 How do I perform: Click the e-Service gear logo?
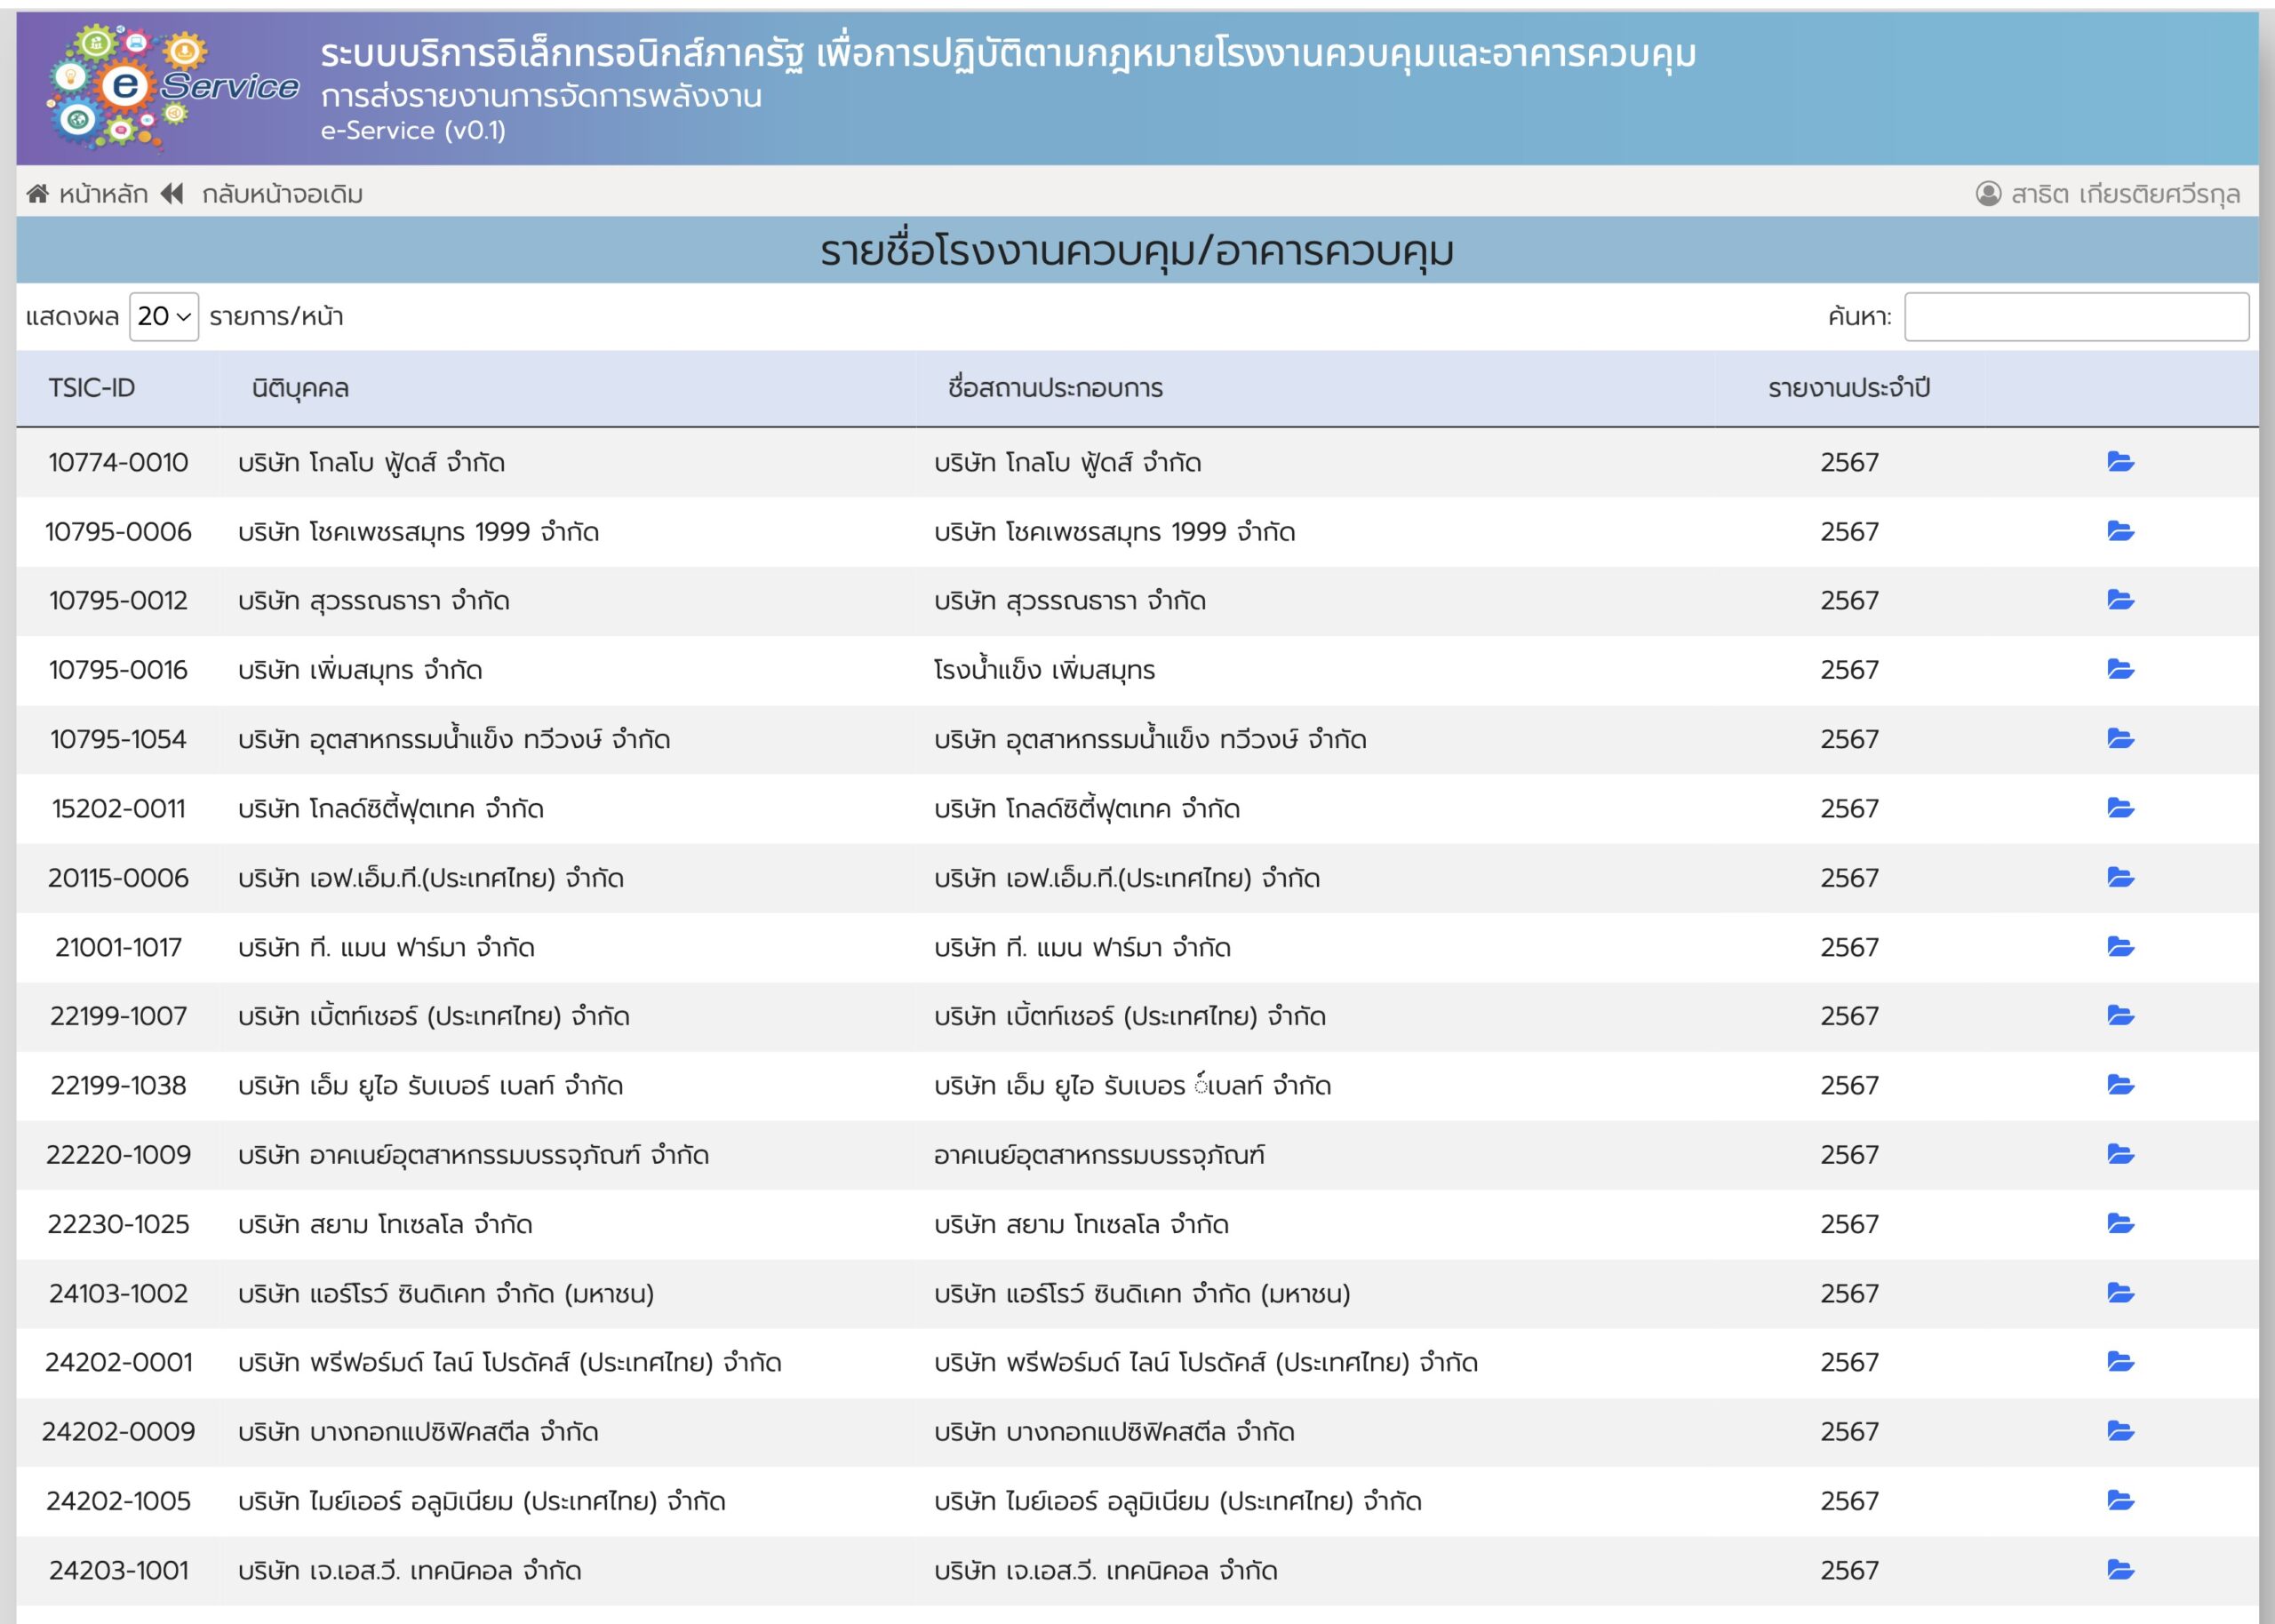tap(125, 88)
